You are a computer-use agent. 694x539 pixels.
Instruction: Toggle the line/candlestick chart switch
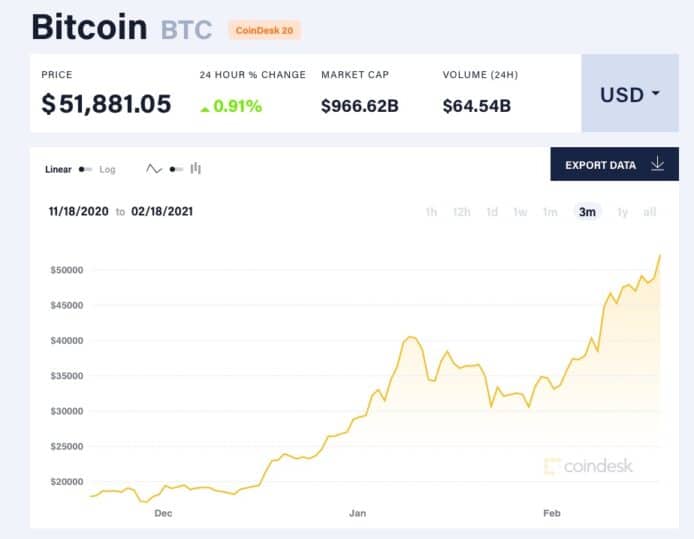(x=176, y=169)
